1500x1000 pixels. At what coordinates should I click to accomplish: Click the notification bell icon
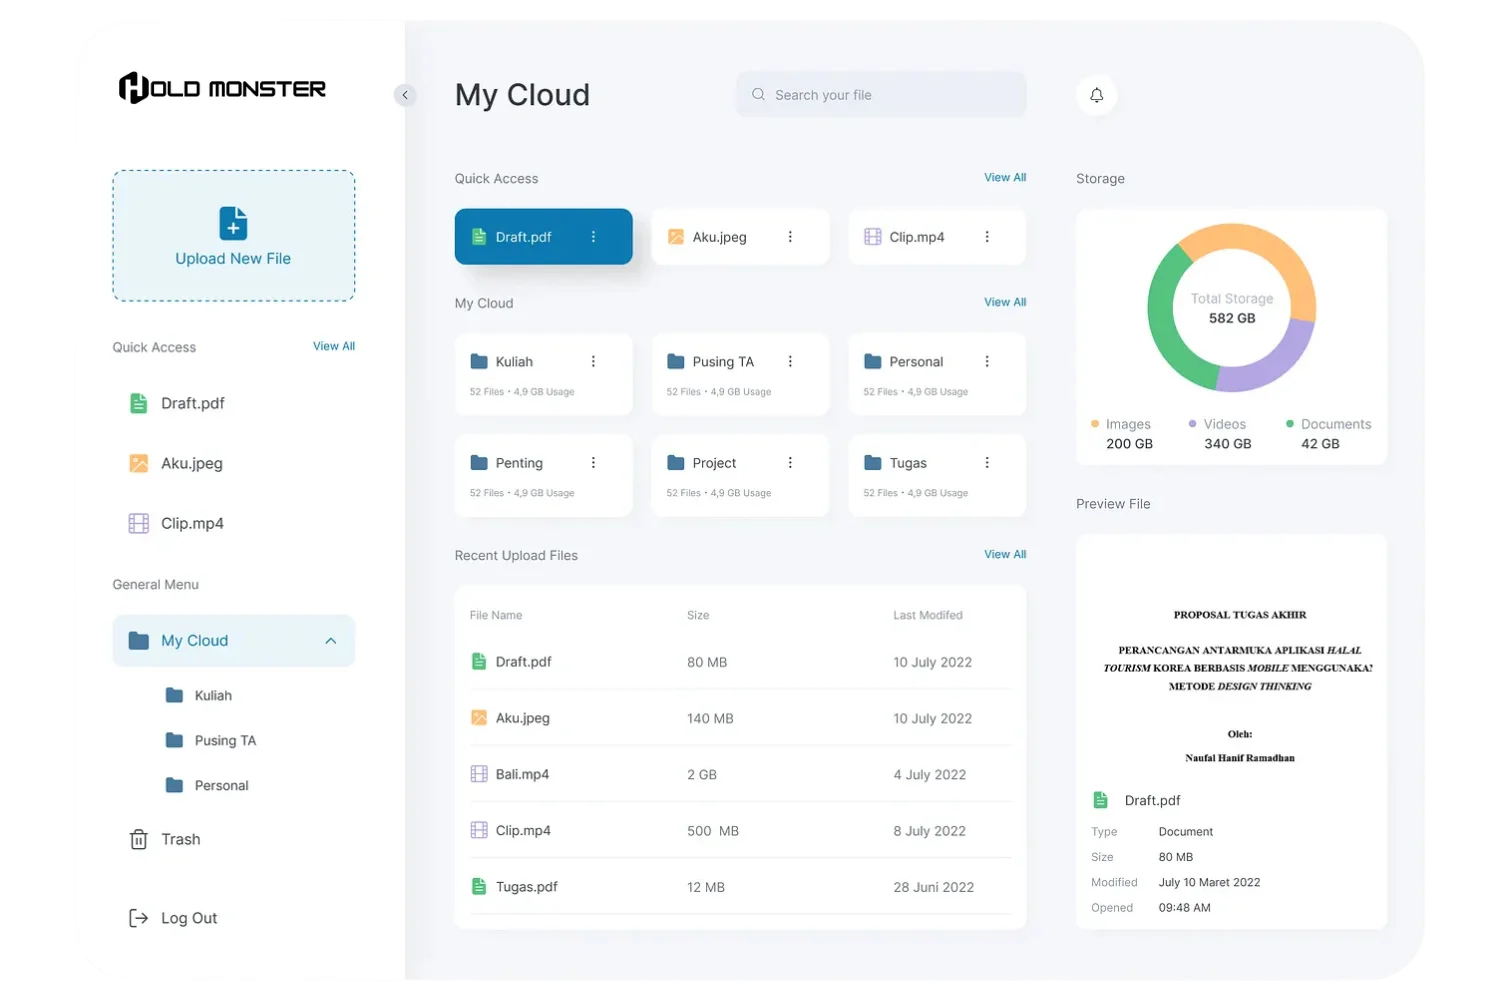tap(1096, 95)
